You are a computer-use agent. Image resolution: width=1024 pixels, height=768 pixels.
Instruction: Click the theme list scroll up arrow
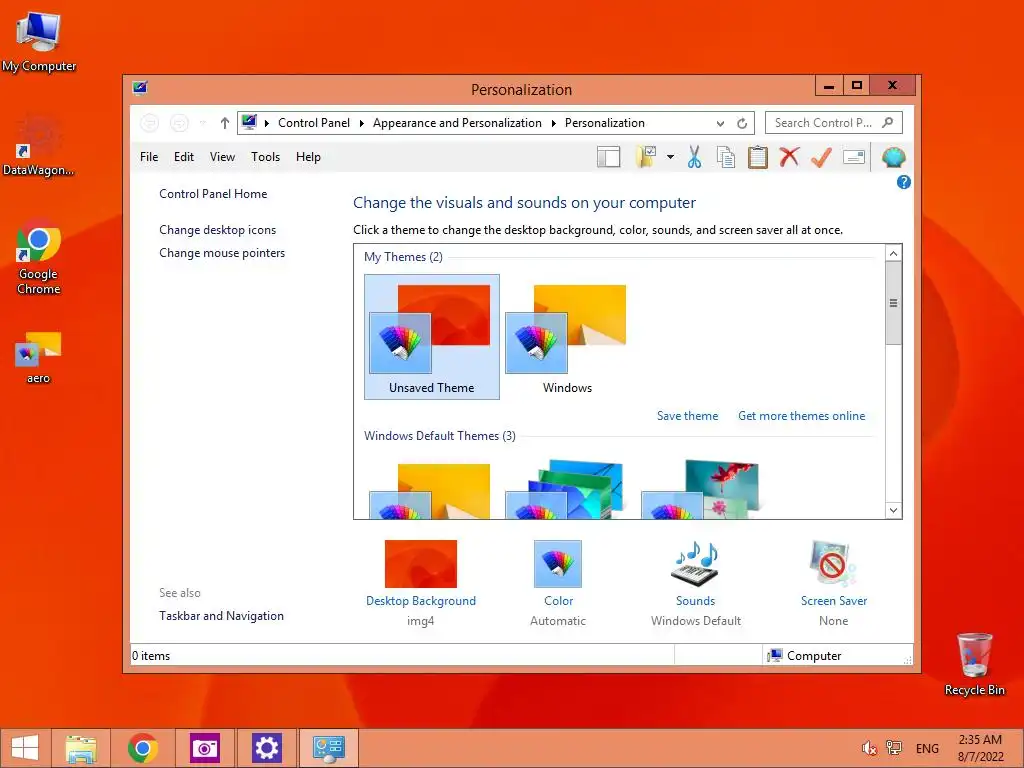click(x=893, y=253)
